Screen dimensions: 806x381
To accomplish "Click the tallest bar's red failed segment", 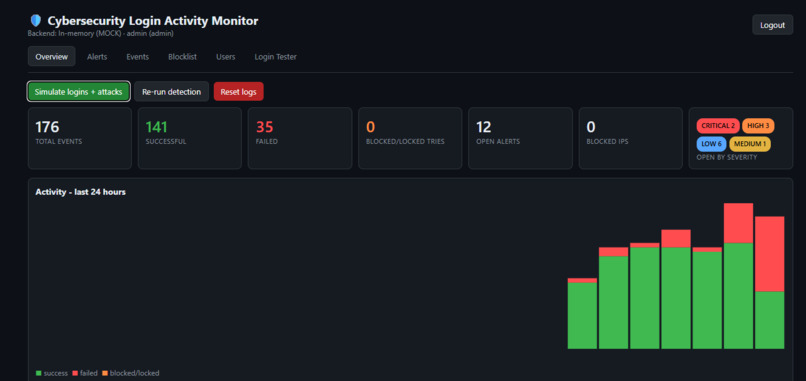I will point(739,223).
